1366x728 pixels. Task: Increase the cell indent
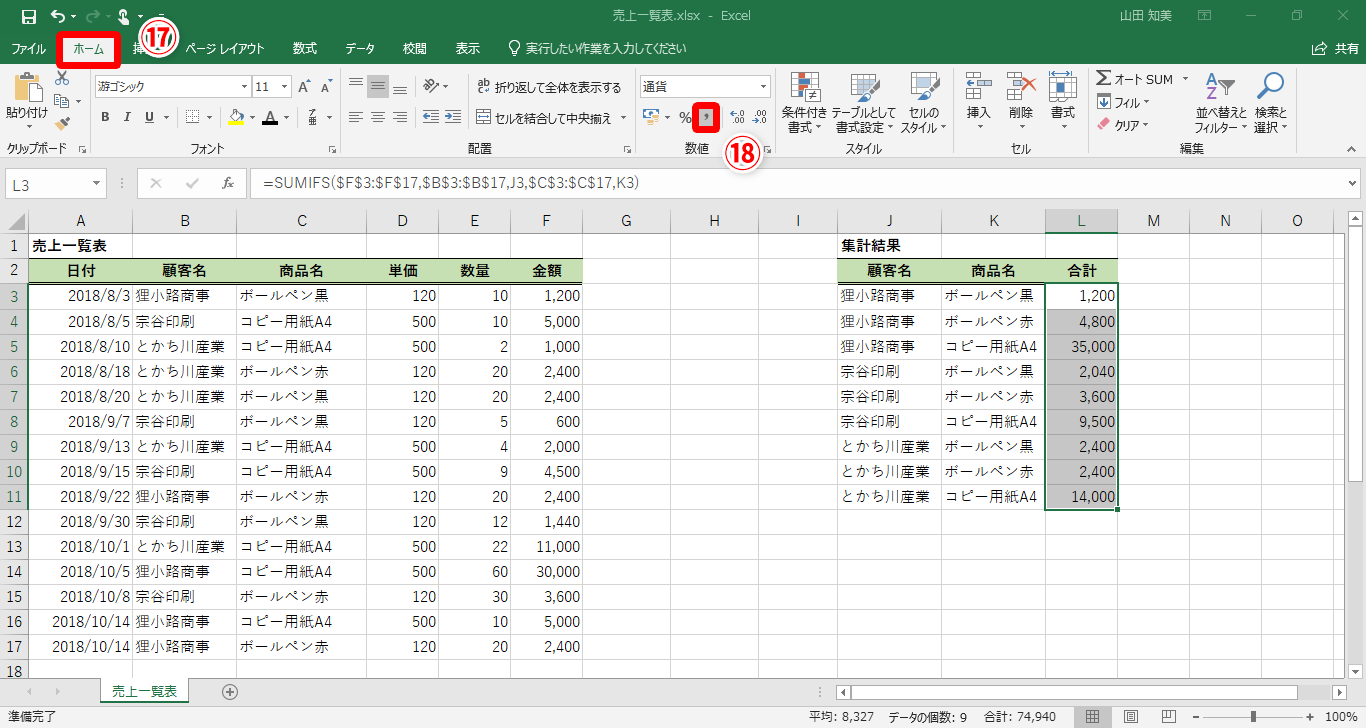453,117
